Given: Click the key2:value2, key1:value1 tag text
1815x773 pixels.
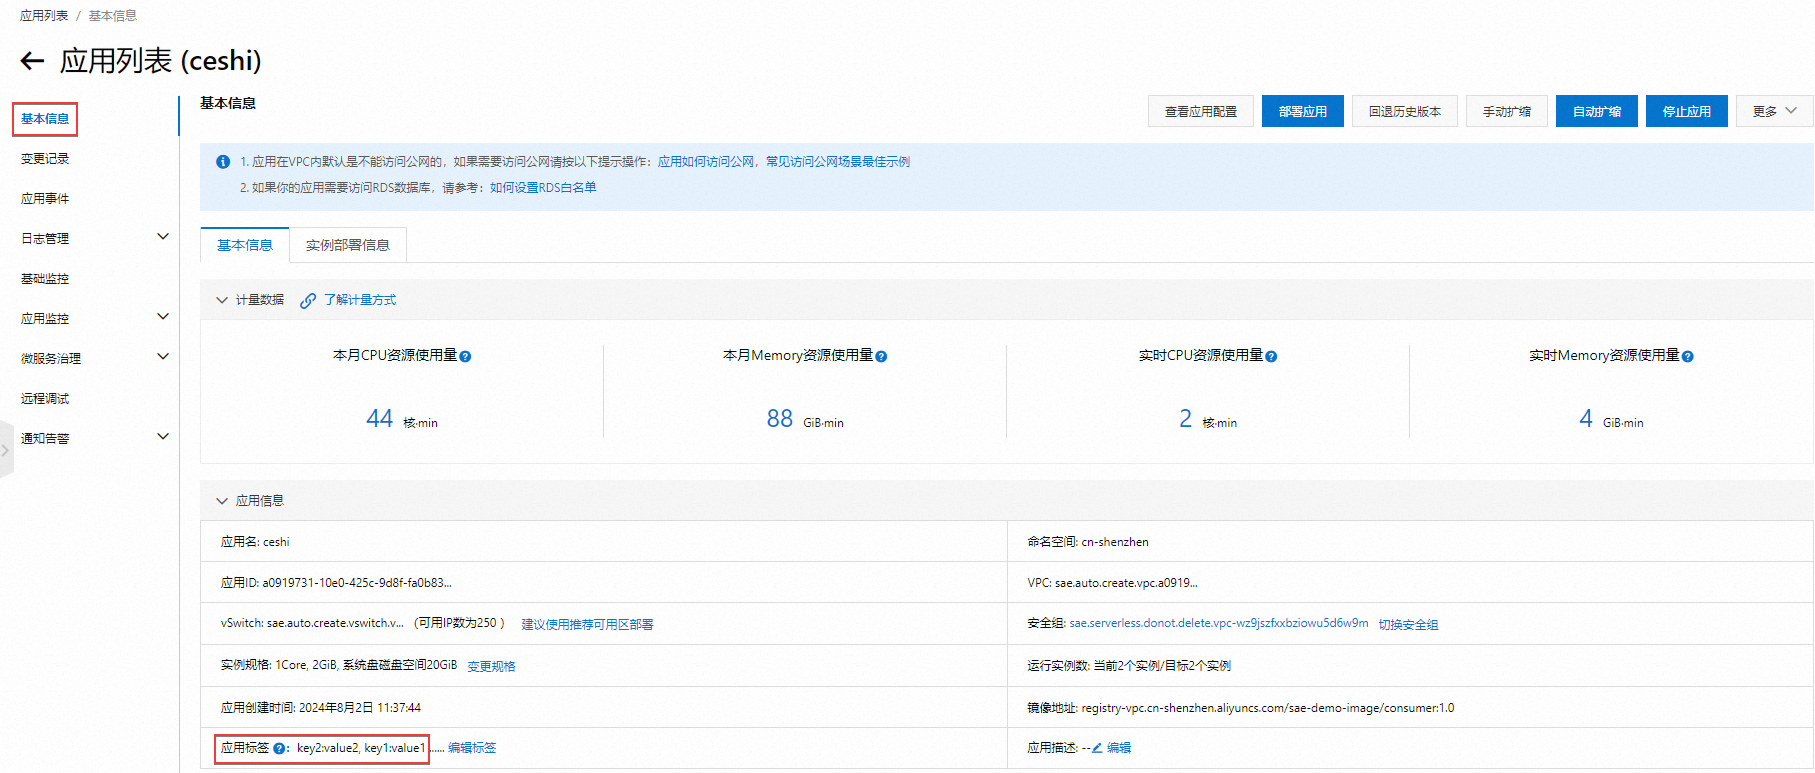Looking at the screenshot, I should [361, 748].
